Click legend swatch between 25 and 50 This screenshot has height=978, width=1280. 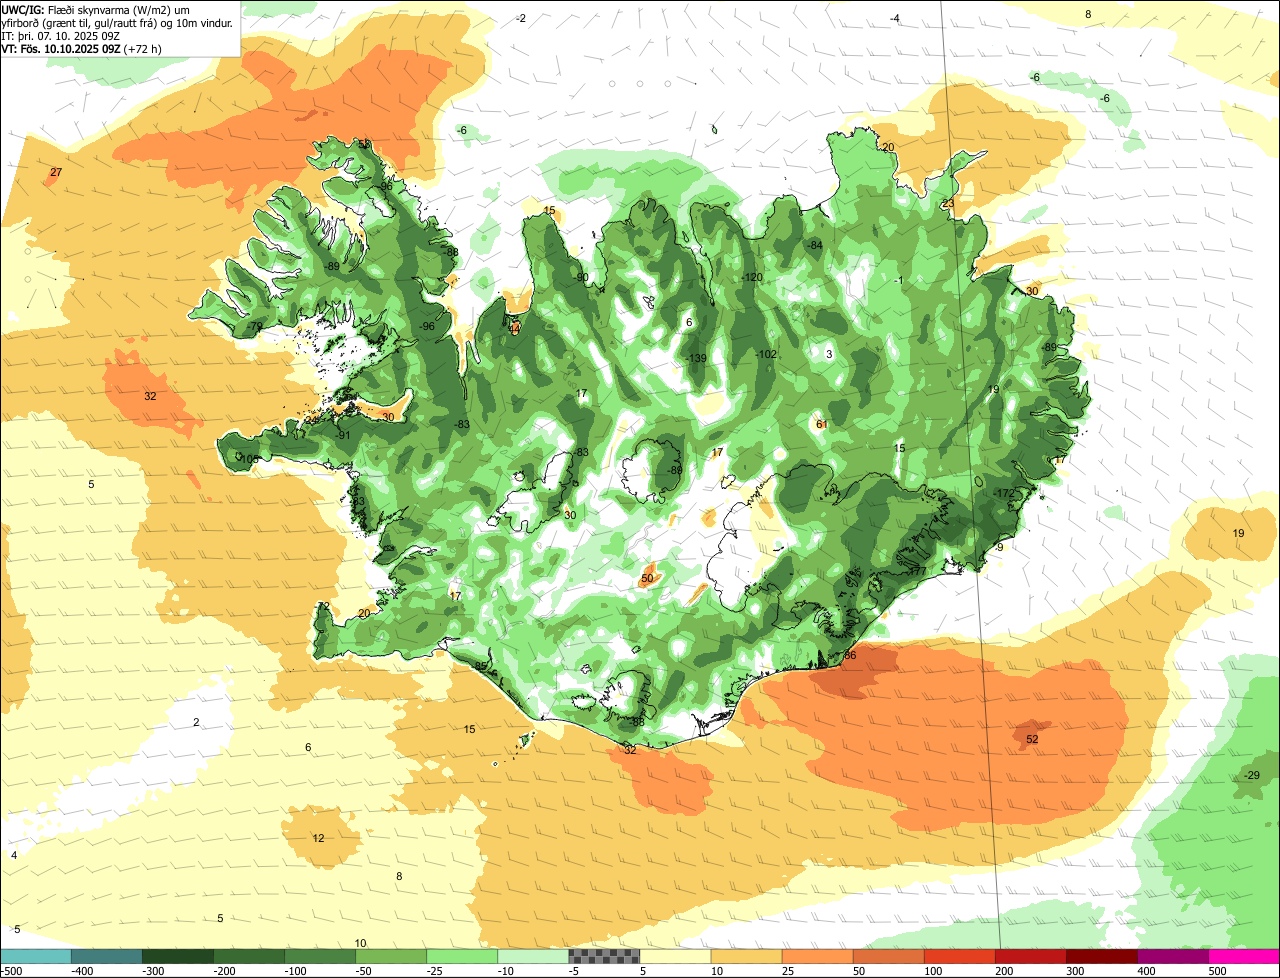pos(817,957)
